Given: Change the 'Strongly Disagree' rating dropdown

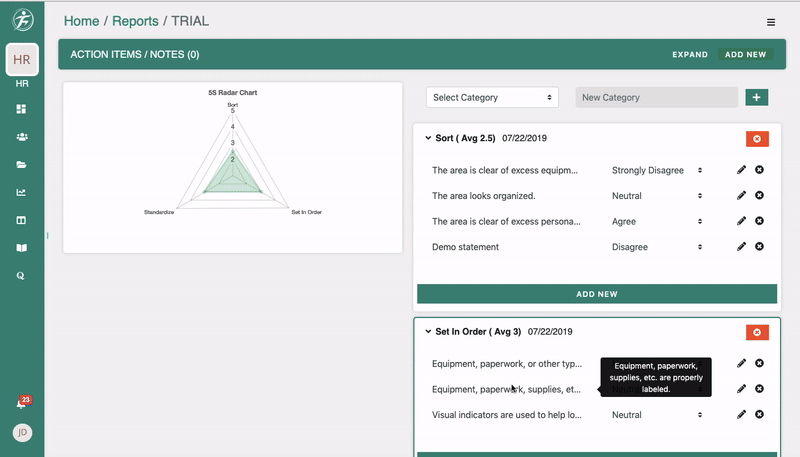Looking at the screenshot, I should (x=657, y=170).
